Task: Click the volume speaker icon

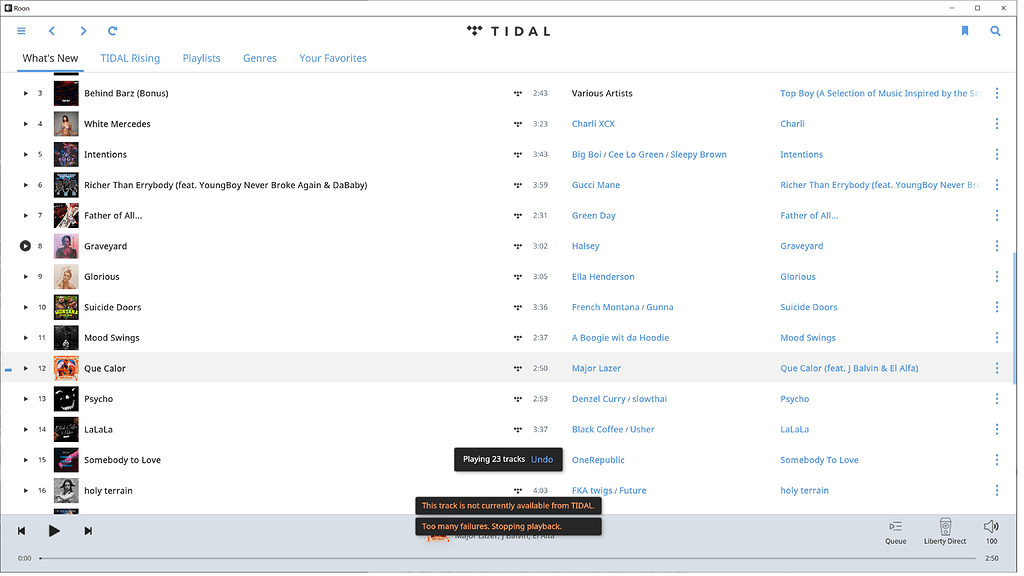Action: pyautogui.click(x=990, y=525)
